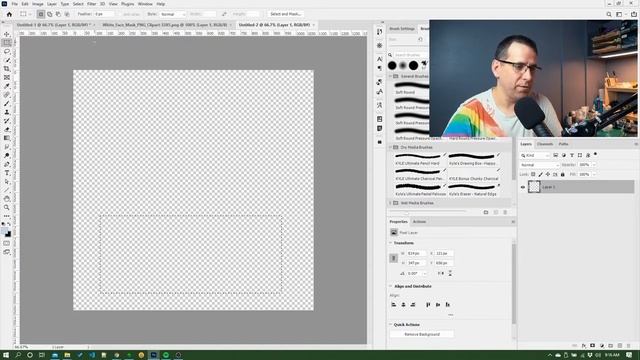Image resolution: width=640 pixels, height=360 pixels.
Task: Open the Opacity dropdown arrow
Action: click(x=594, y=165)
